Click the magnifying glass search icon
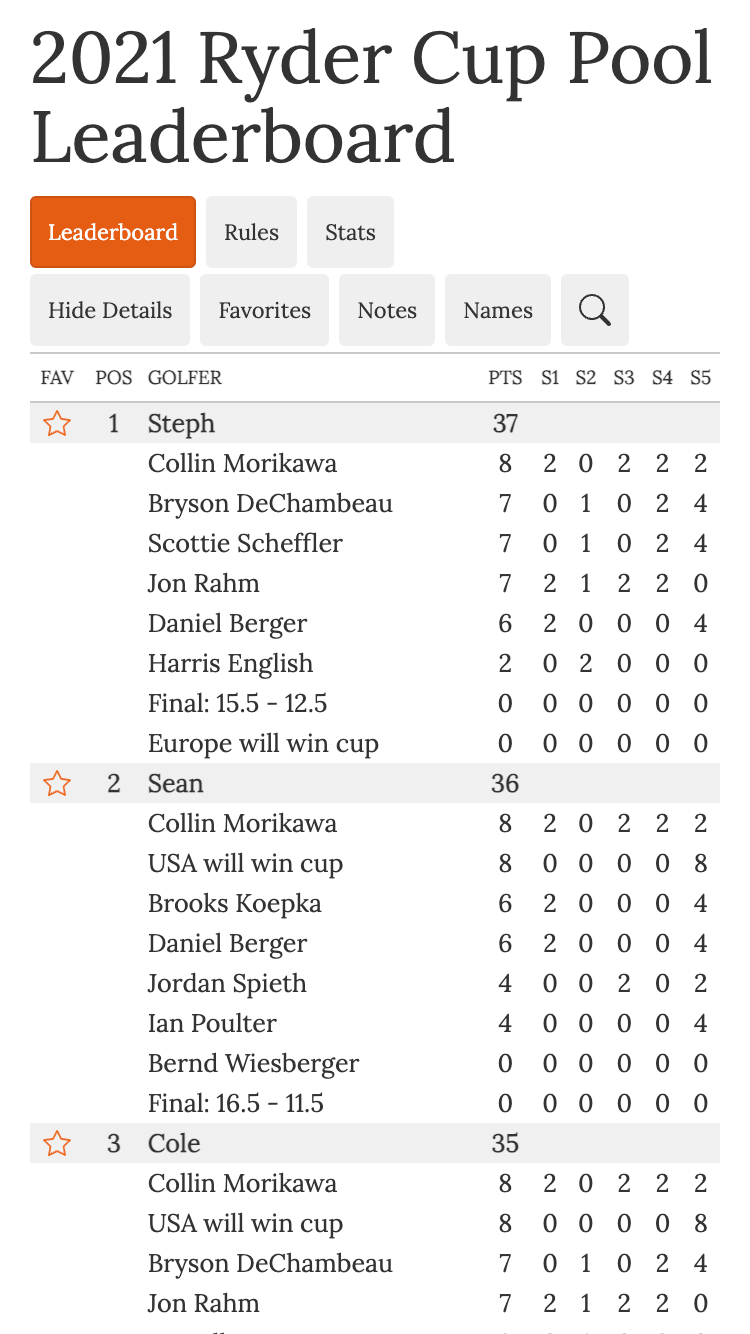The width and height of the screenshot is (750, 1334). (595, 310)
